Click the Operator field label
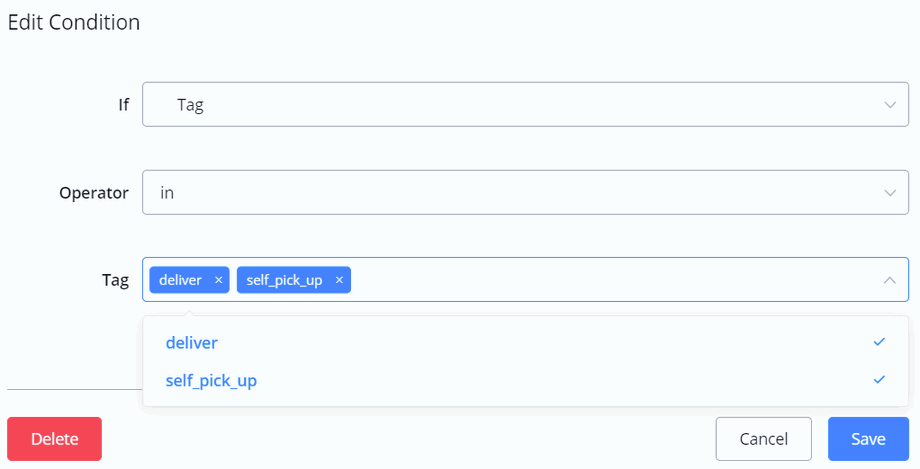This screenshot has width=920, height=469. (x=94, y=193)
